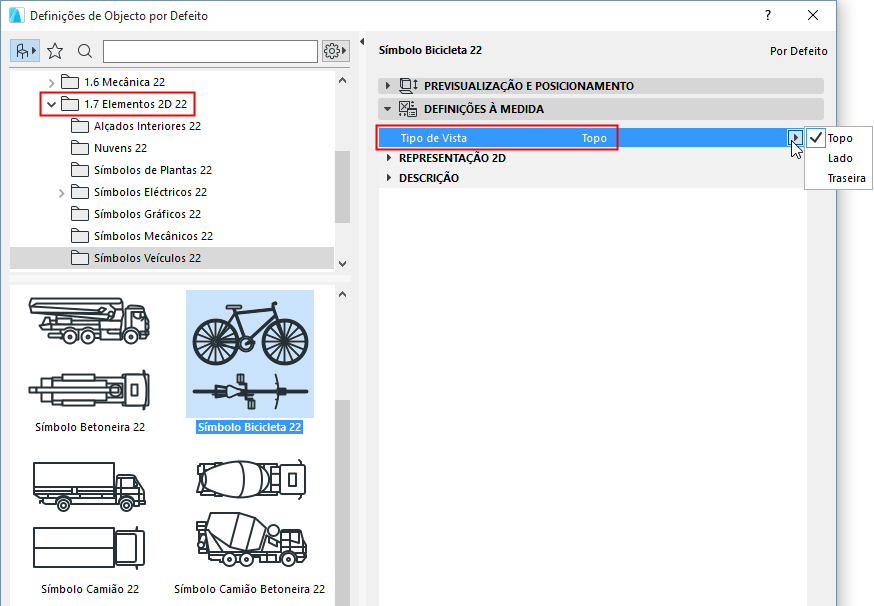Open favorites with the star icon
This screenshot has height=606, width=874.
pos(55,51)
